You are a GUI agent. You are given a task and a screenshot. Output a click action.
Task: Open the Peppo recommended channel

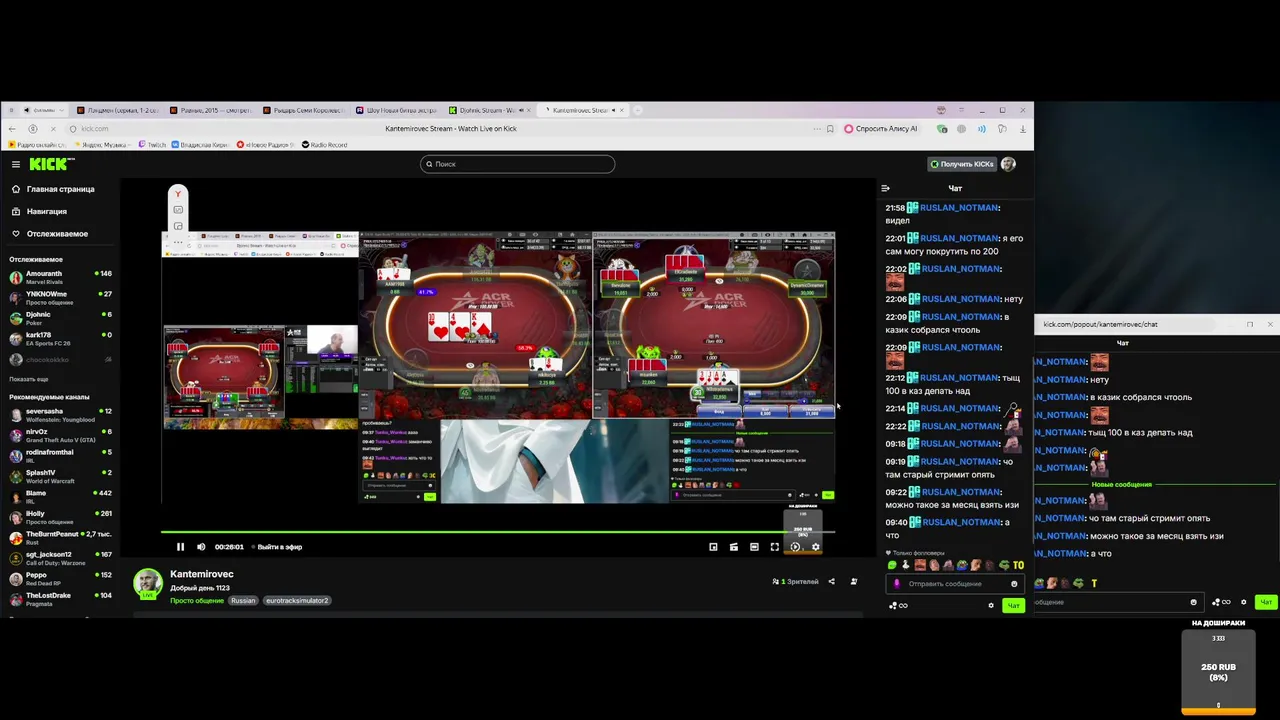tap(60, 579)
